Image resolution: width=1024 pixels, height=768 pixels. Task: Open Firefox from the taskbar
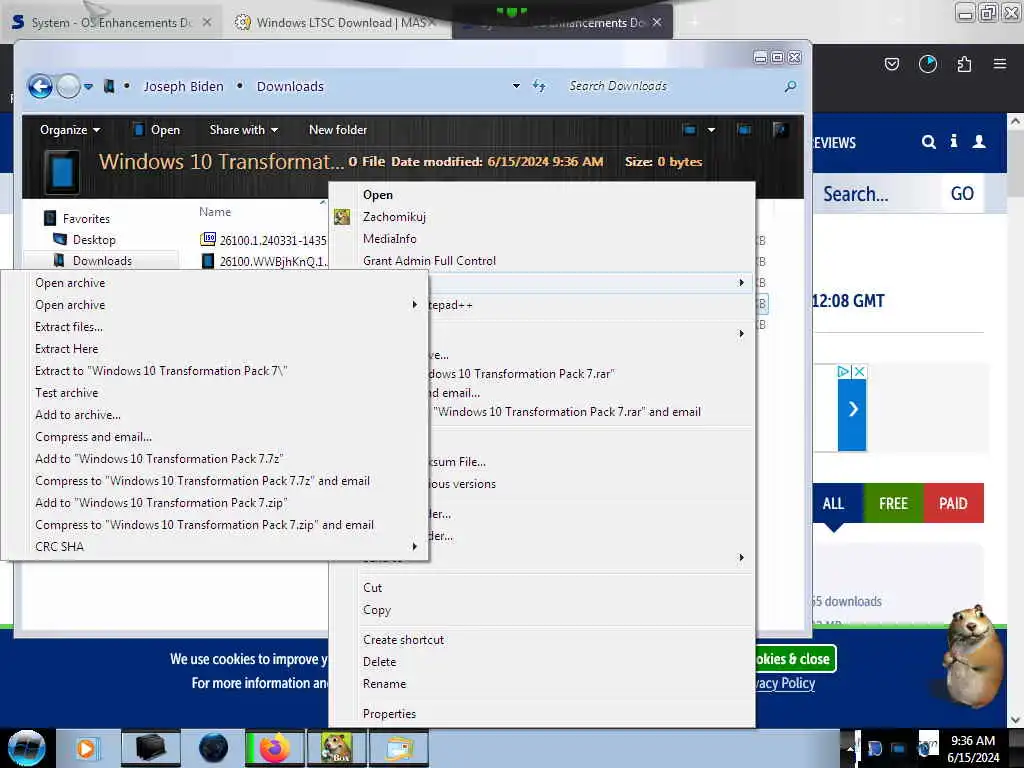[274, 748]
